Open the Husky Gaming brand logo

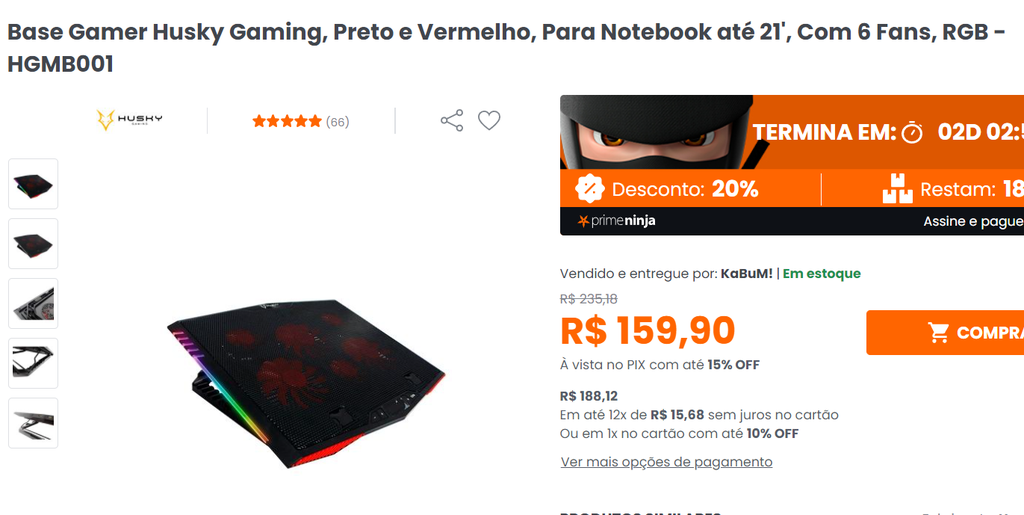pos(129,120)
